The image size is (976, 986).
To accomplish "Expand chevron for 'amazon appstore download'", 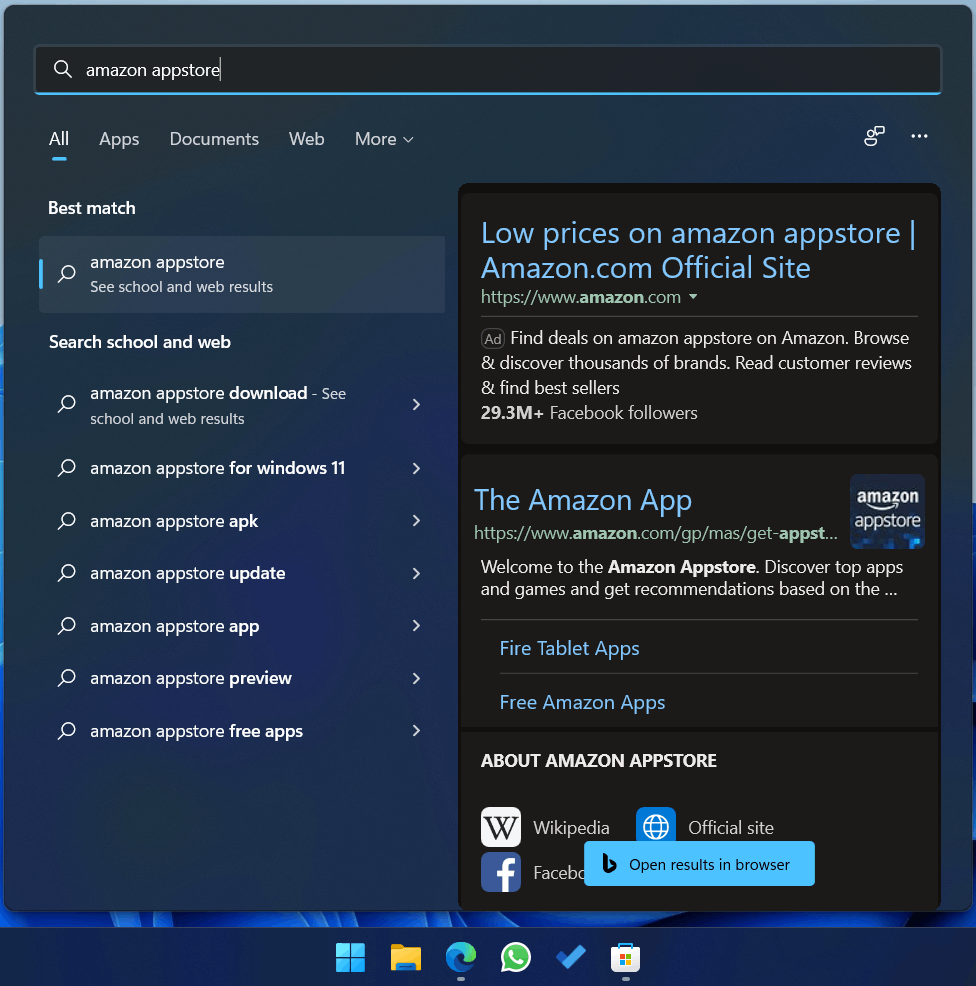I will click(x=416, y=404).
